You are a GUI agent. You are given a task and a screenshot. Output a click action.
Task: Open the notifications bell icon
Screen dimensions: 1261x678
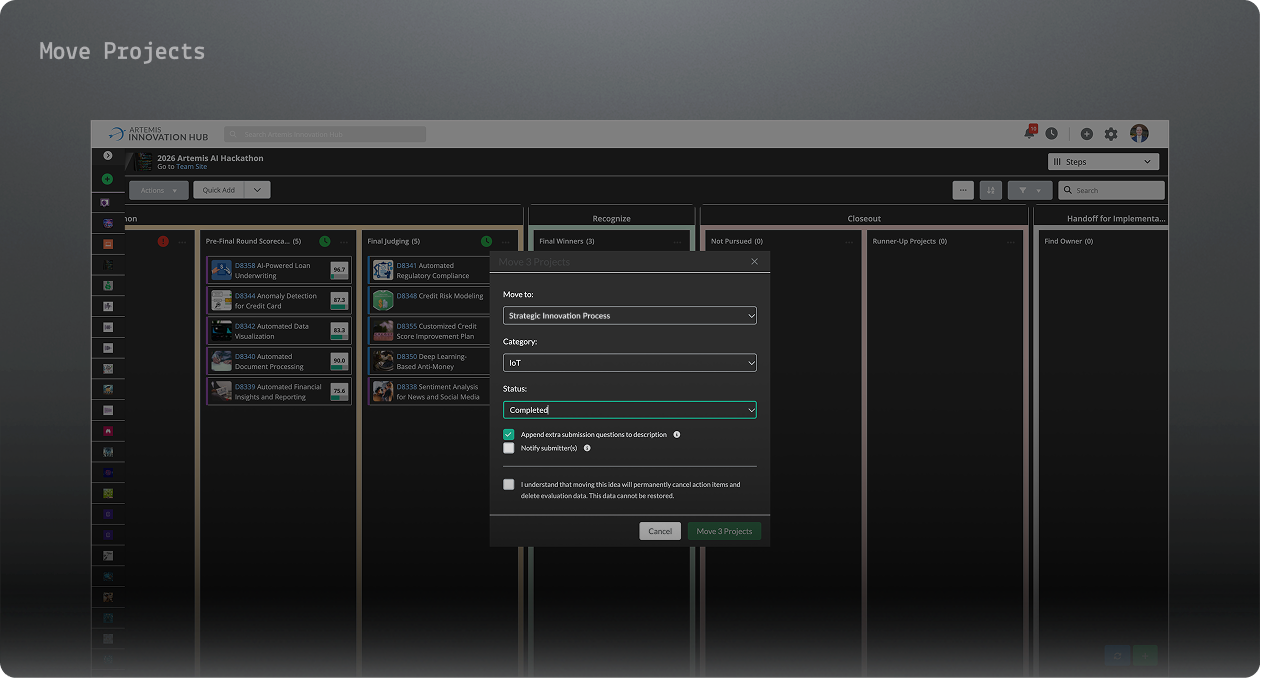[x=1029, y=133]
